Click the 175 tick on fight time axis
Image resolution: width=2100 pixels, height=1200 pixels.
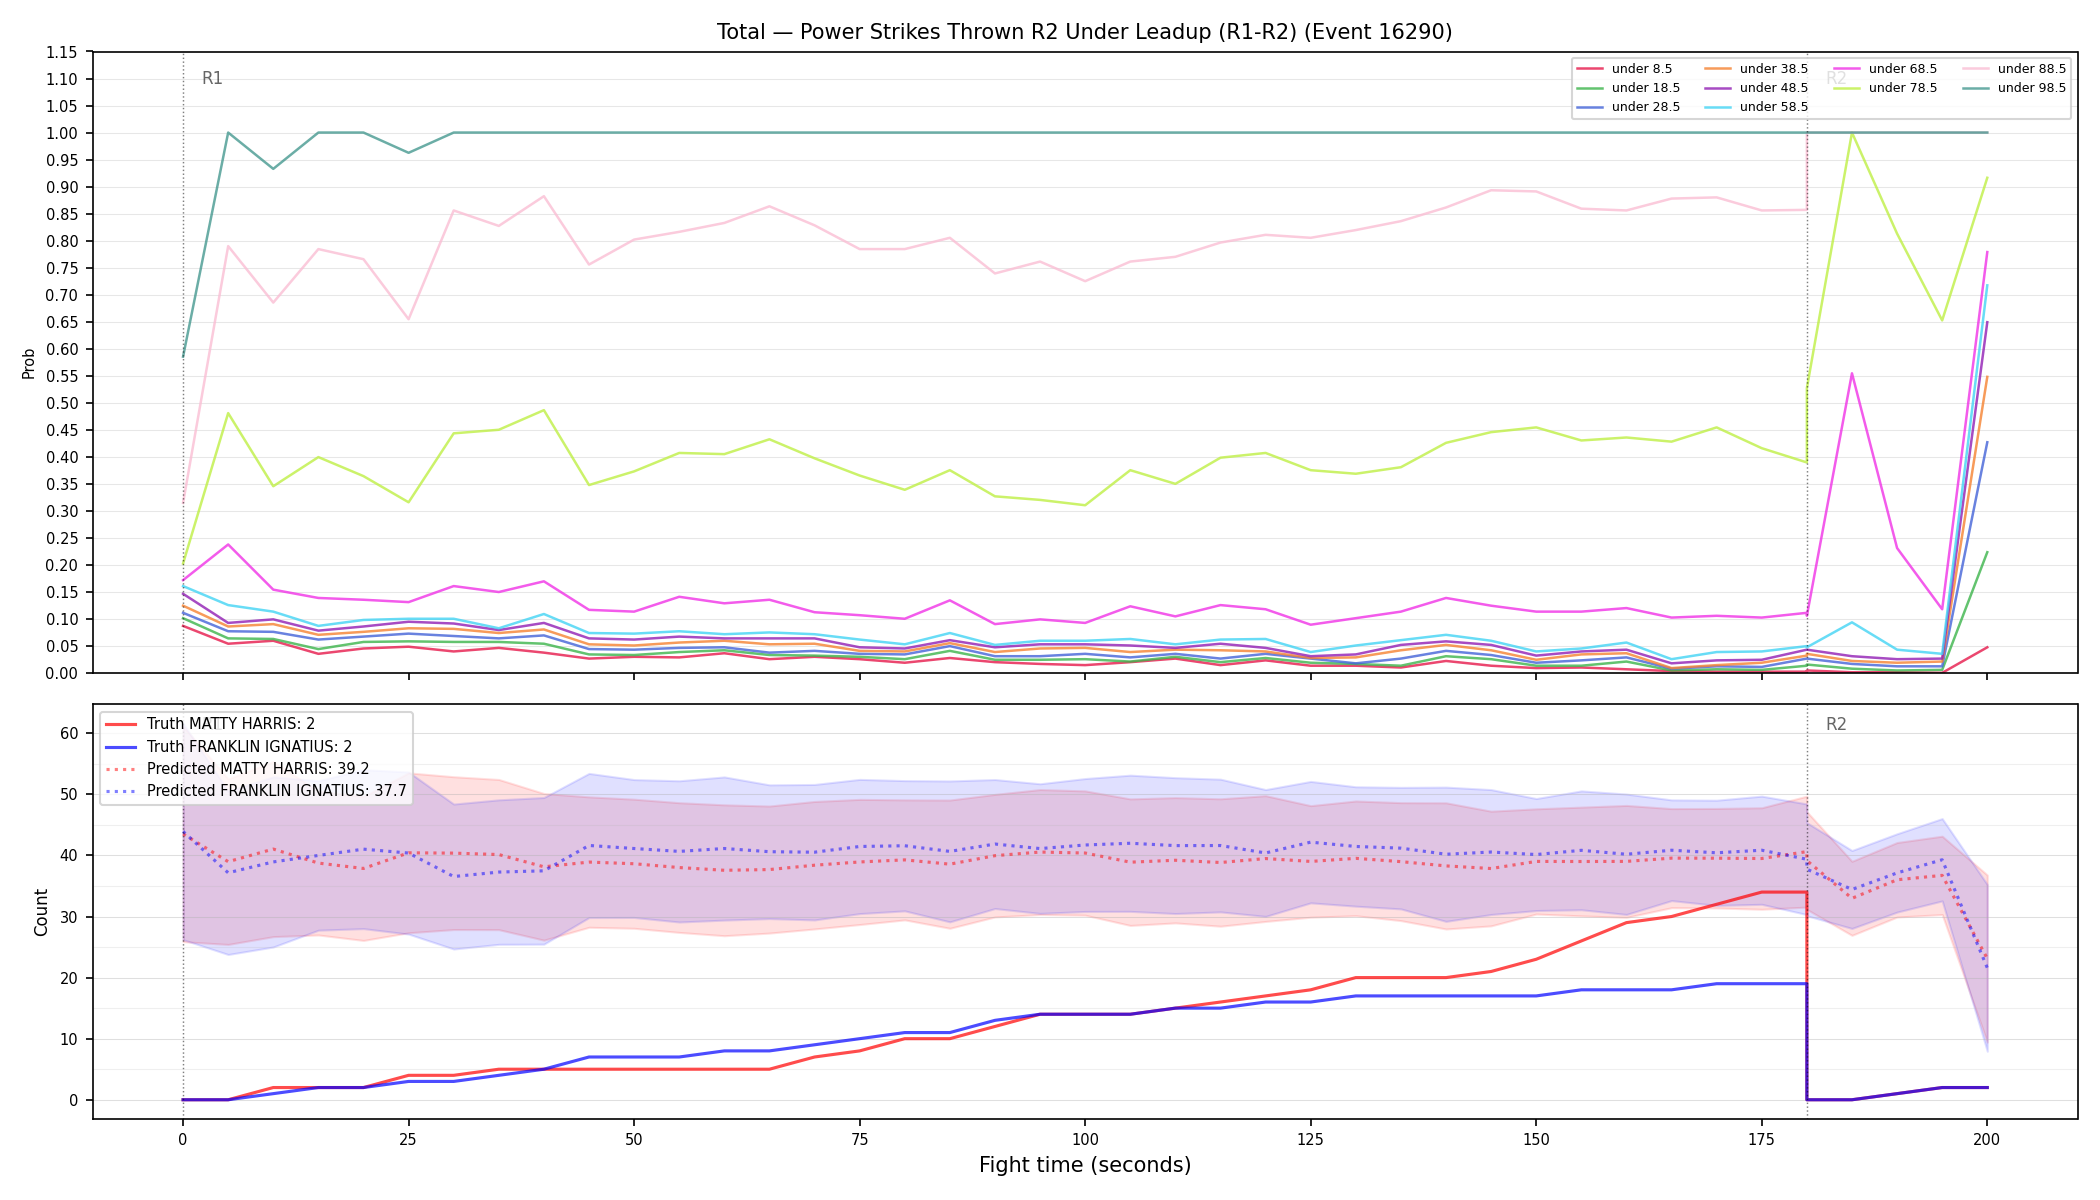pos(1761,1138)
